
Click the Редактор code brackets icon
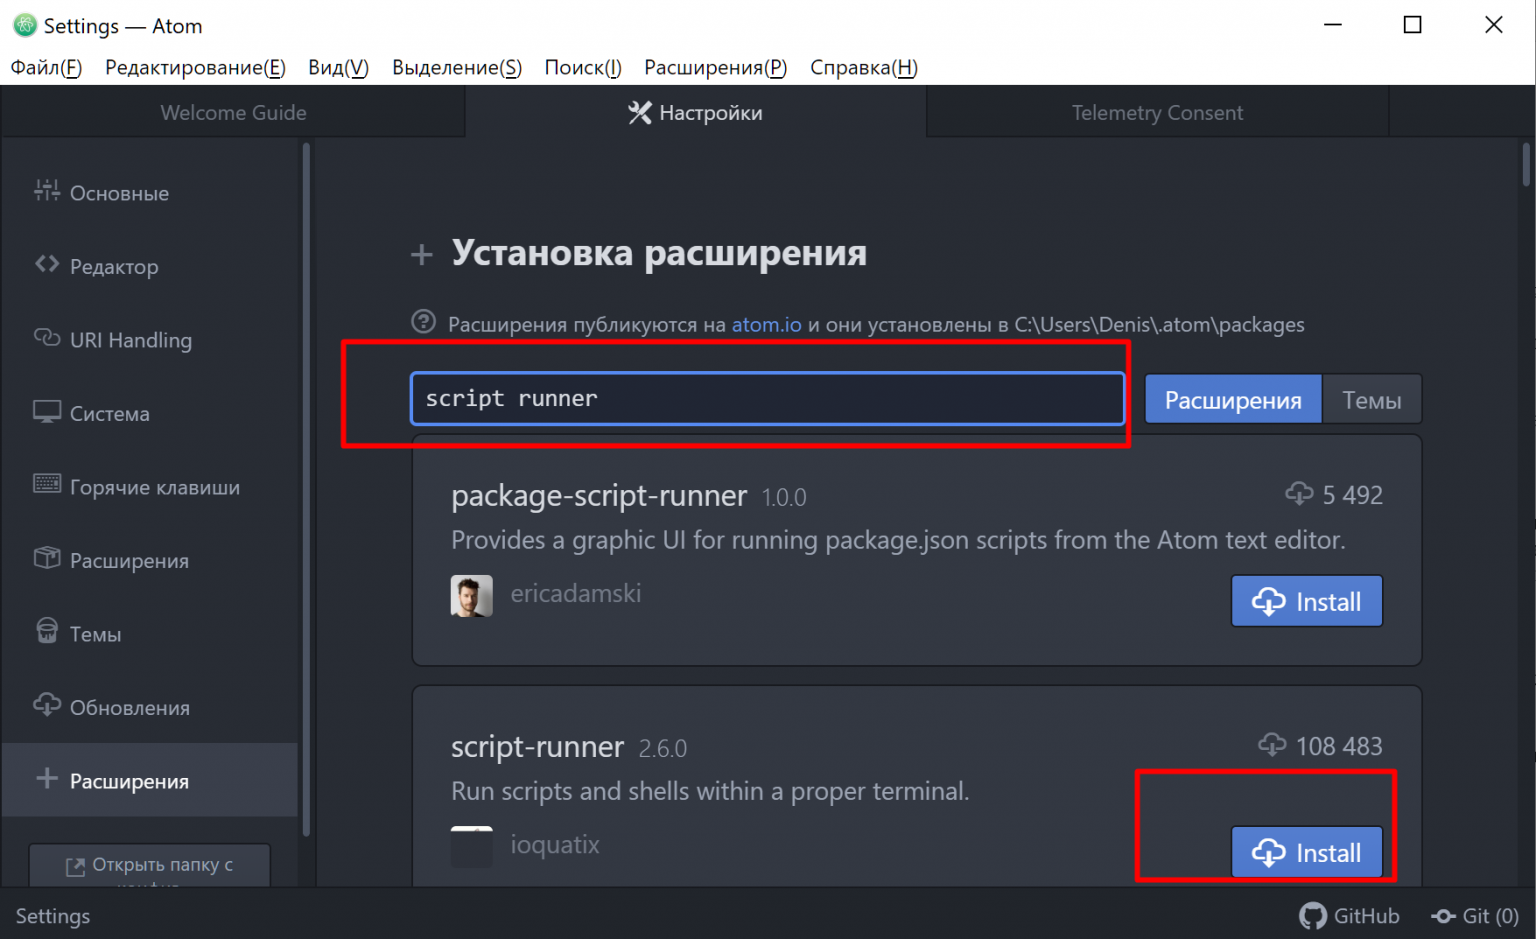pos(47,264)
